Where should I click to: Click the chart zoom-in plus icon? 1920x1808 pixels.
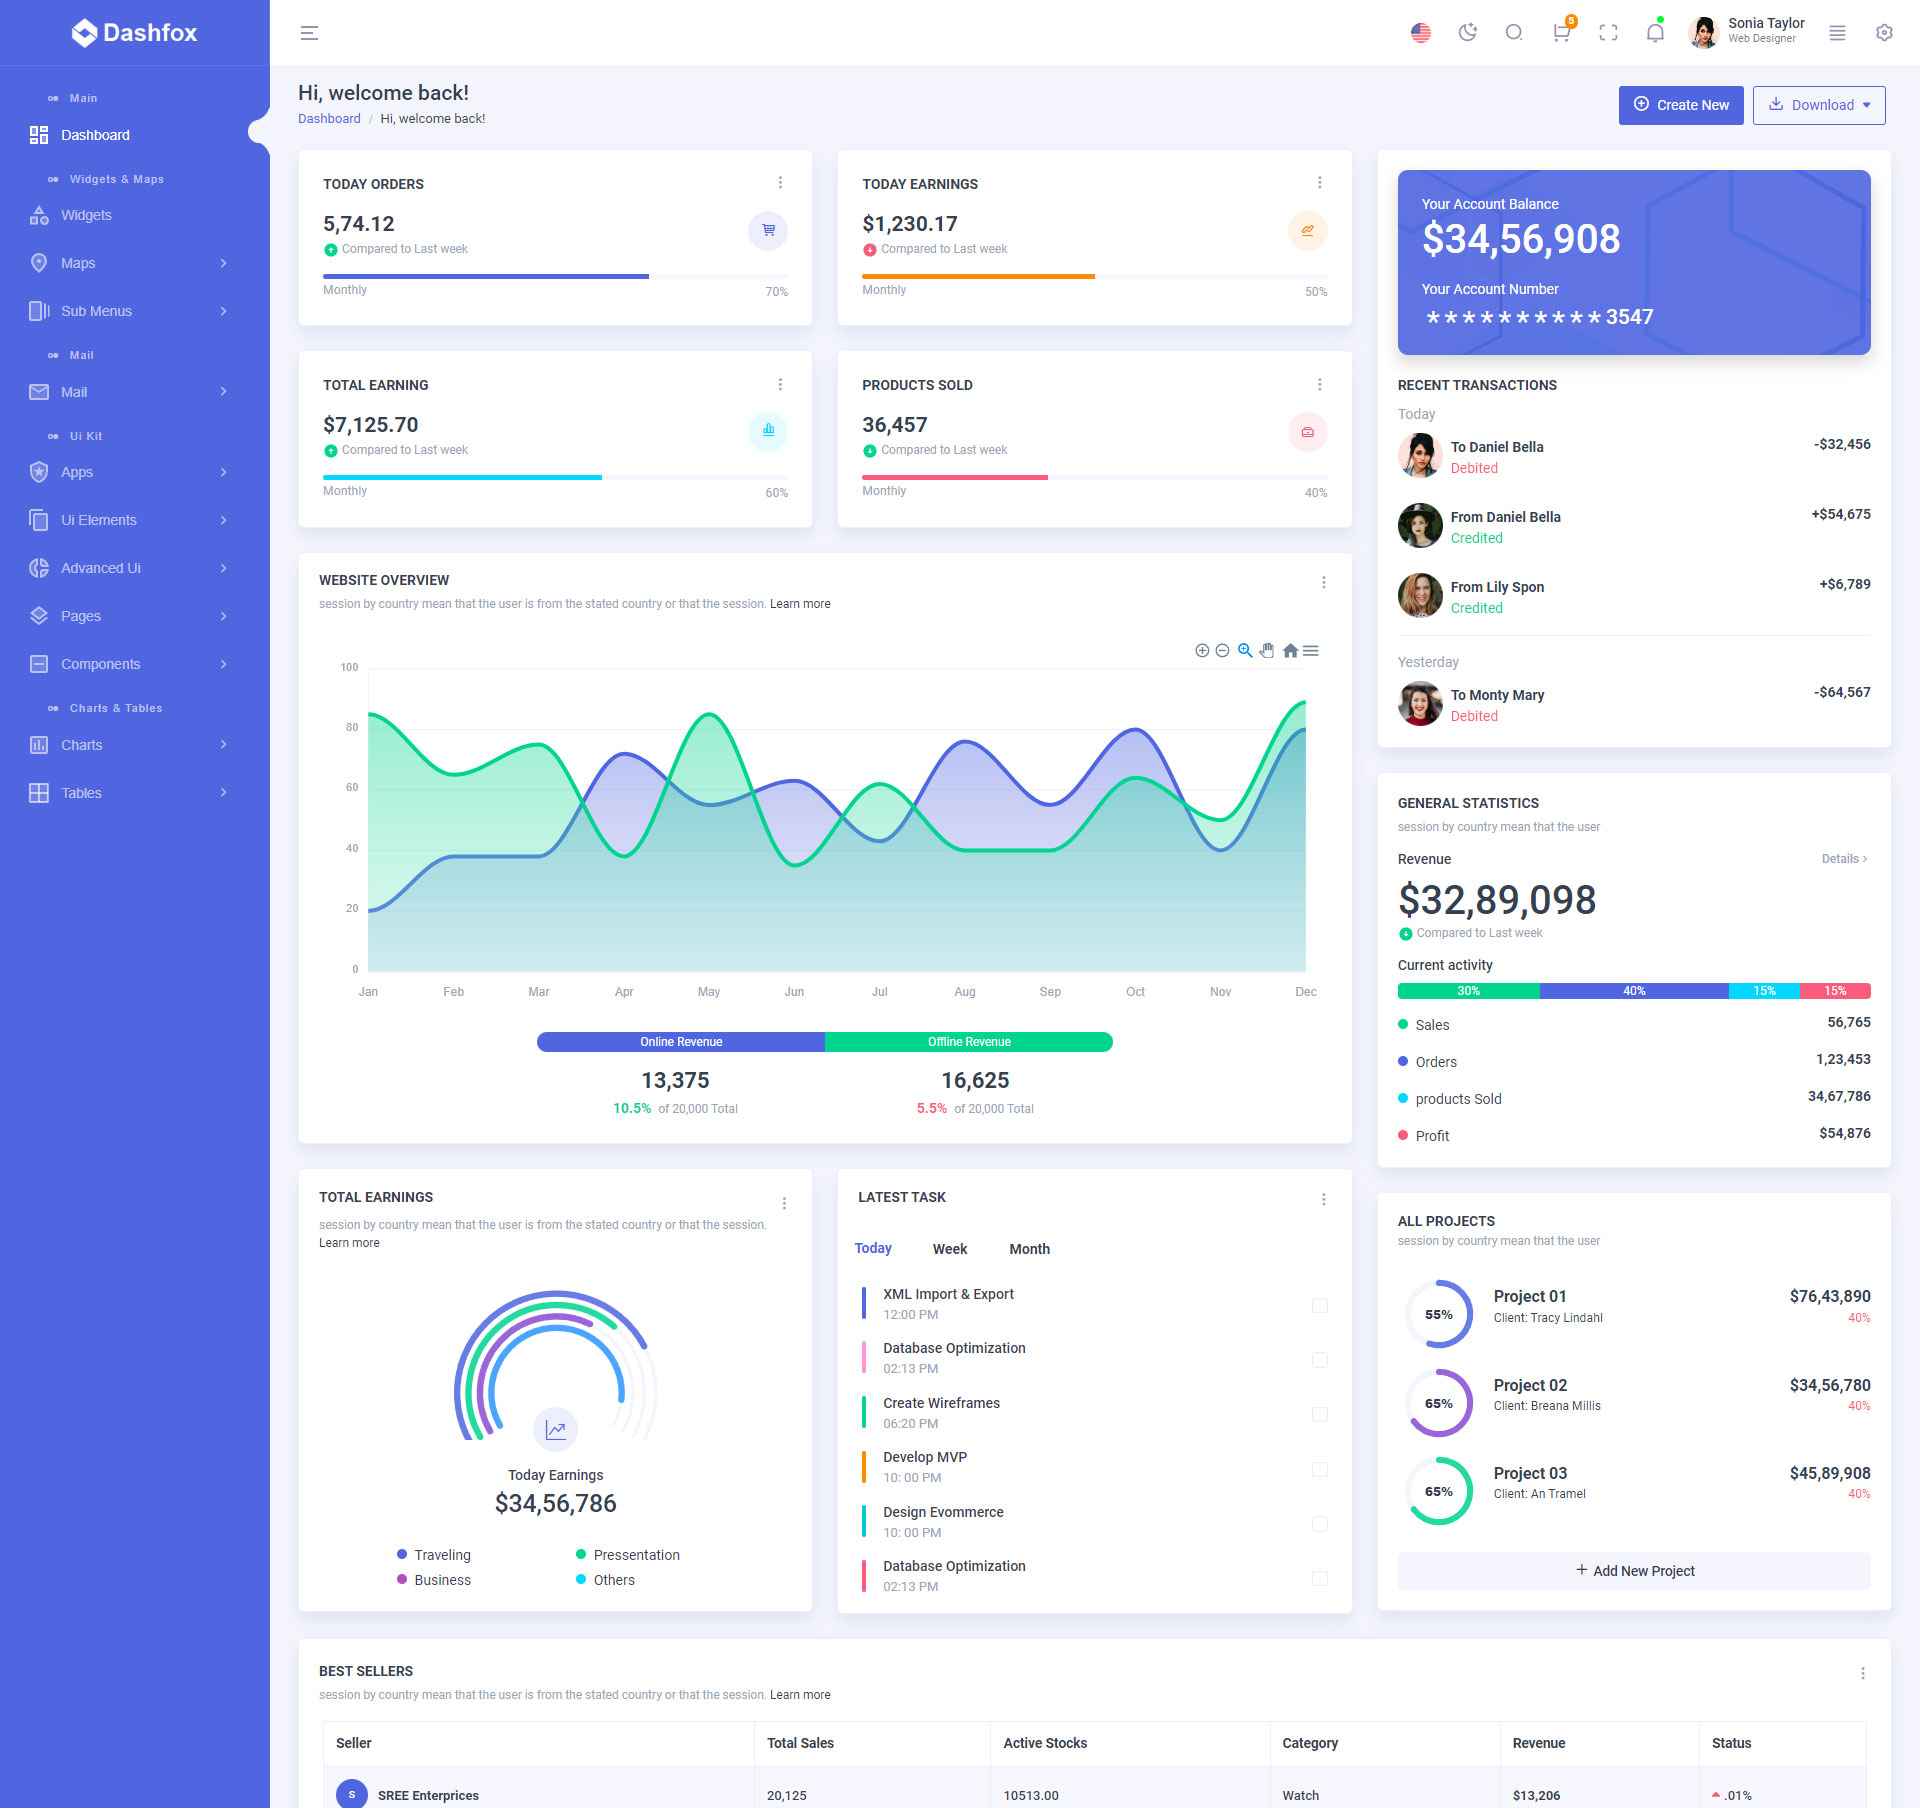tap(1202, 651)
